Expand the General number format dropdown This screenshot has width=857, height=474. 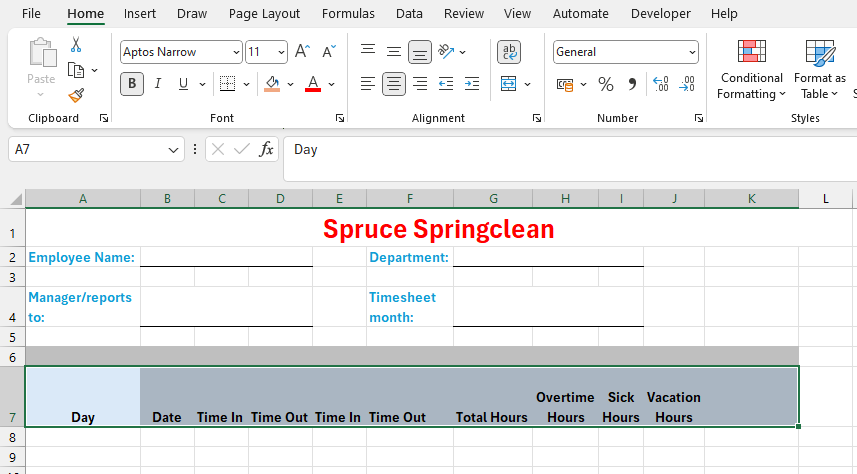pos(692,52)
